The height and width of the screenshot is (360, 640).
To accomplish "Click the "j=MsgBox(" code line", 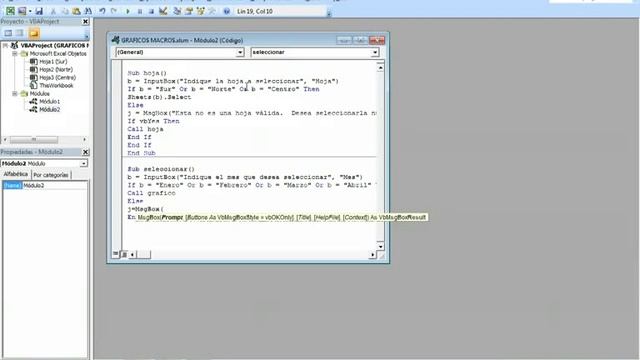I will 145,209.
